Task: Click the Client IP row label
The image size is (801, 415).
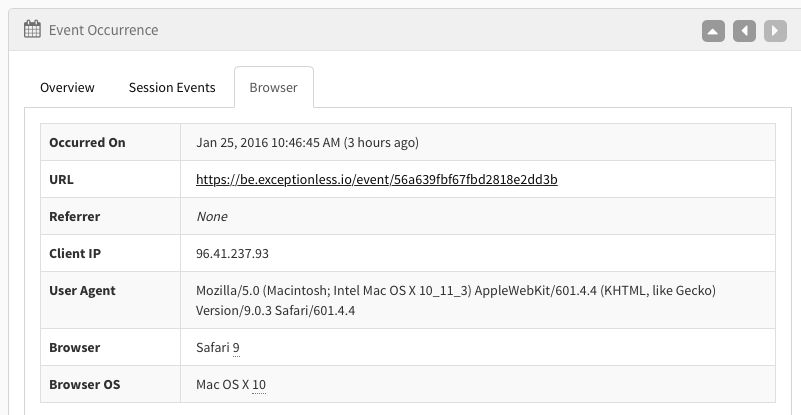Action: (x=76, y=254)
